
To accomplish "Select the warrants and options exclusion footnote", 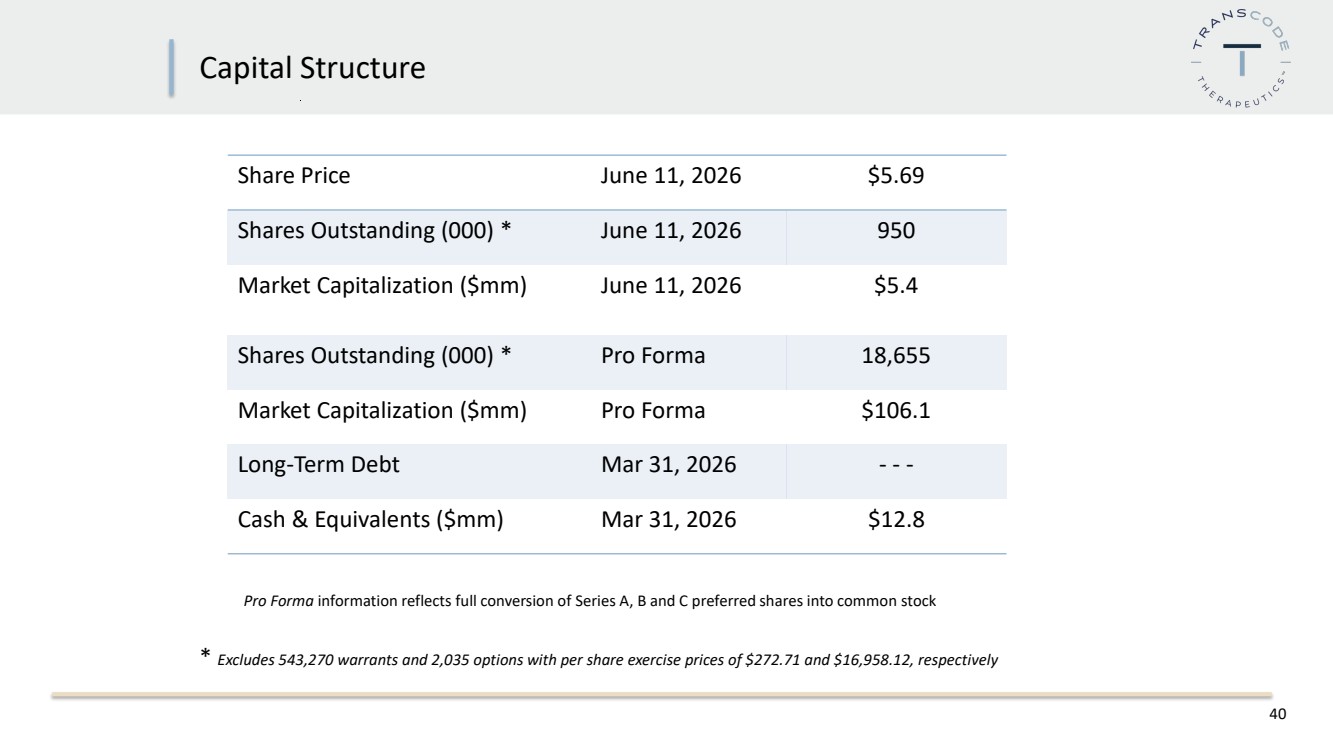I will click(x=607, y=660).
